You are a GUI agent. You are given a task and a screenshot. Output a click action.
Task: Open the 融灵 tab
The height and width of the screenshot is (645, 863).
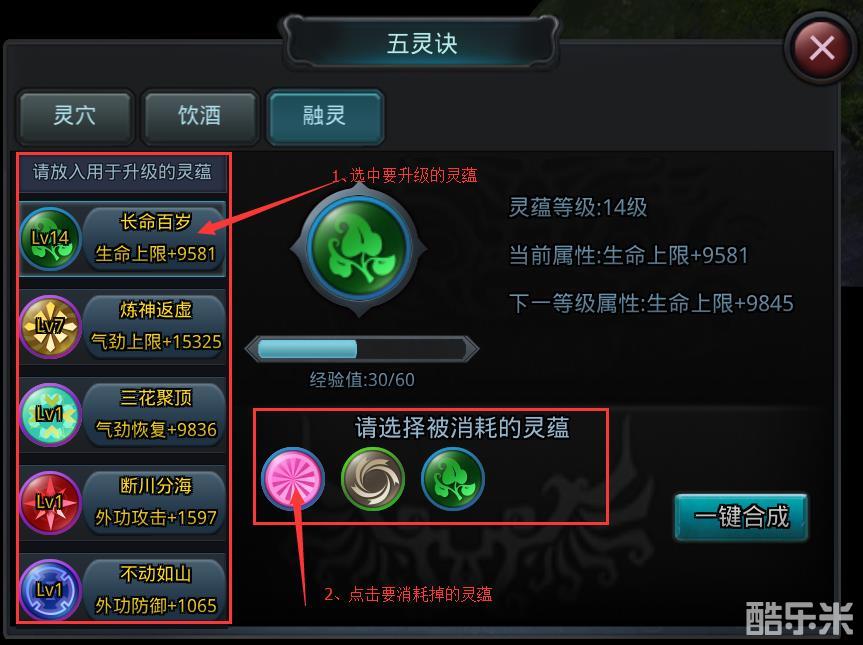325,116
